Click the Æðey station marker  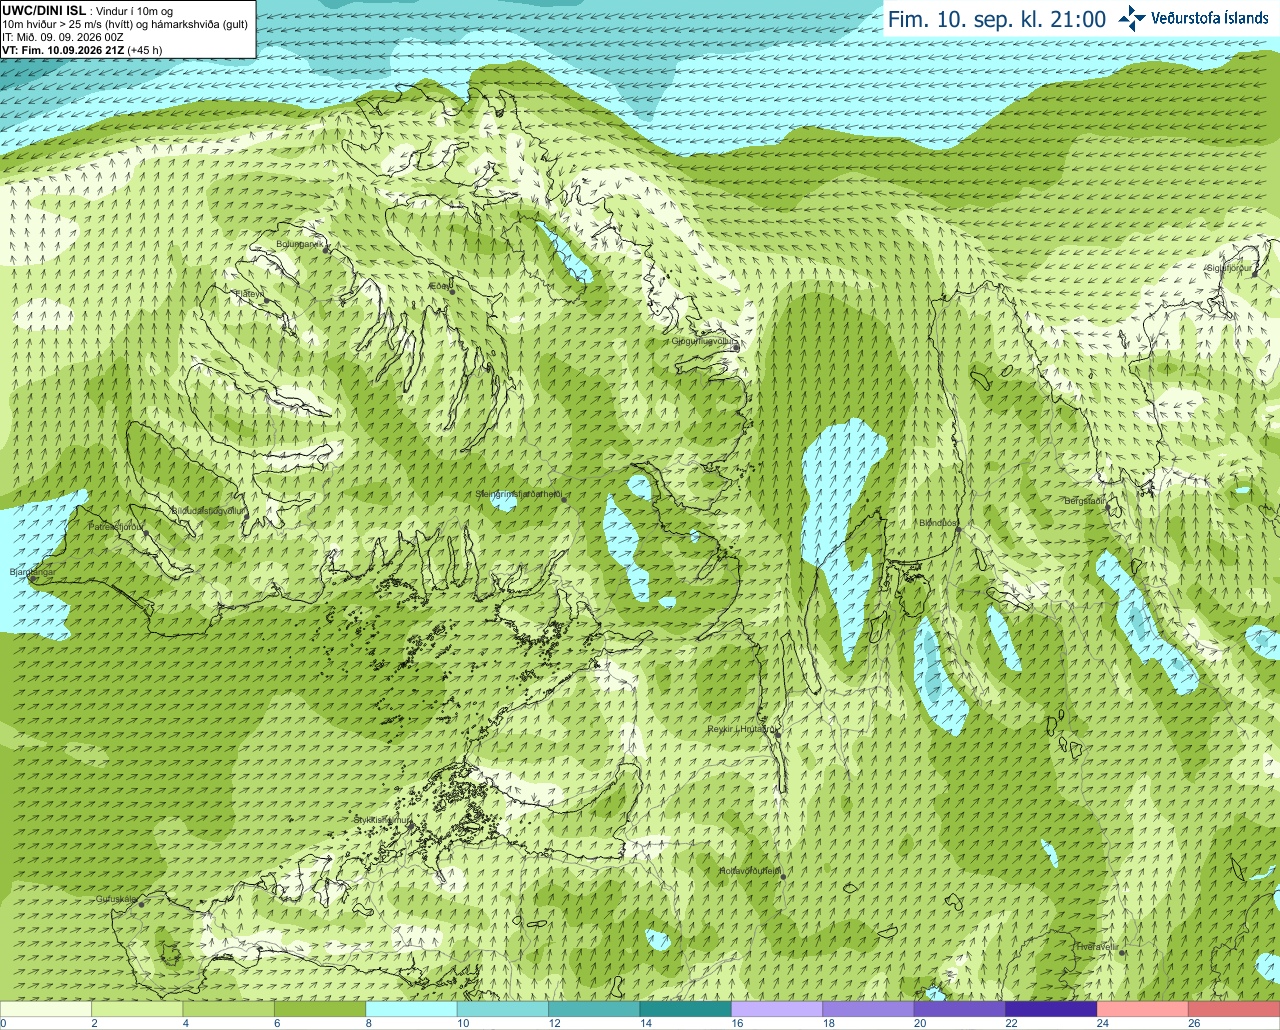451,292
